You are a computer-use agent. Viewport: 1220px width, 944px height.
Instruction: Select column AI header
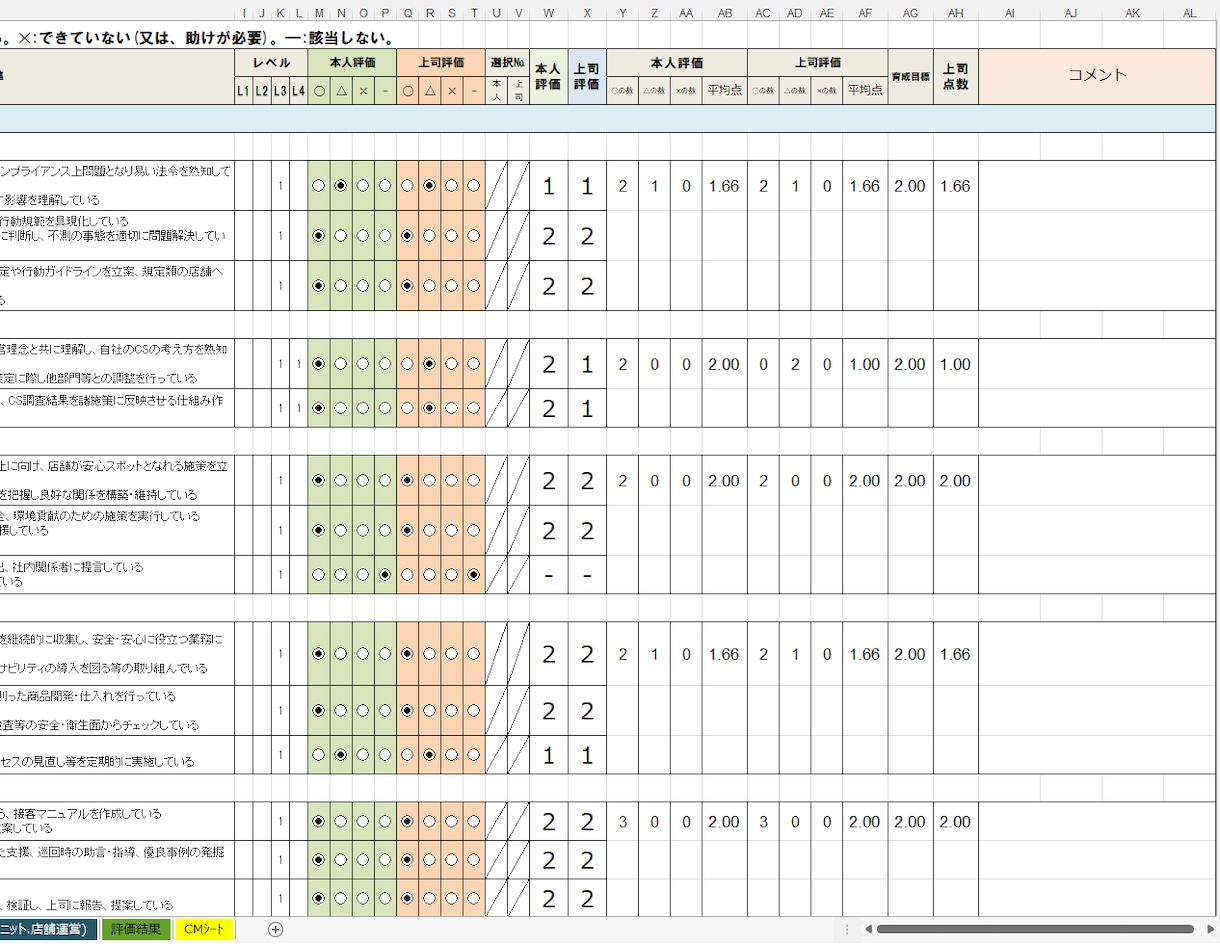(x=1009, y=13)
